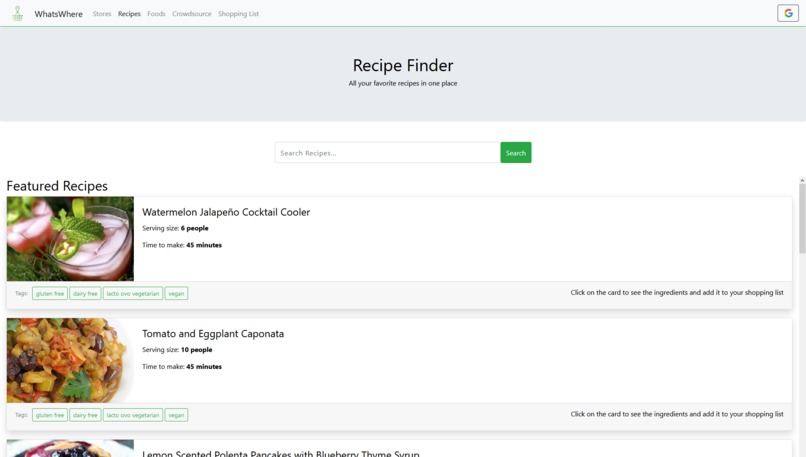This screenshot has width=806, height=457.
Task: Click "All your favorite recipes in one place"
Action: [403, 83]
